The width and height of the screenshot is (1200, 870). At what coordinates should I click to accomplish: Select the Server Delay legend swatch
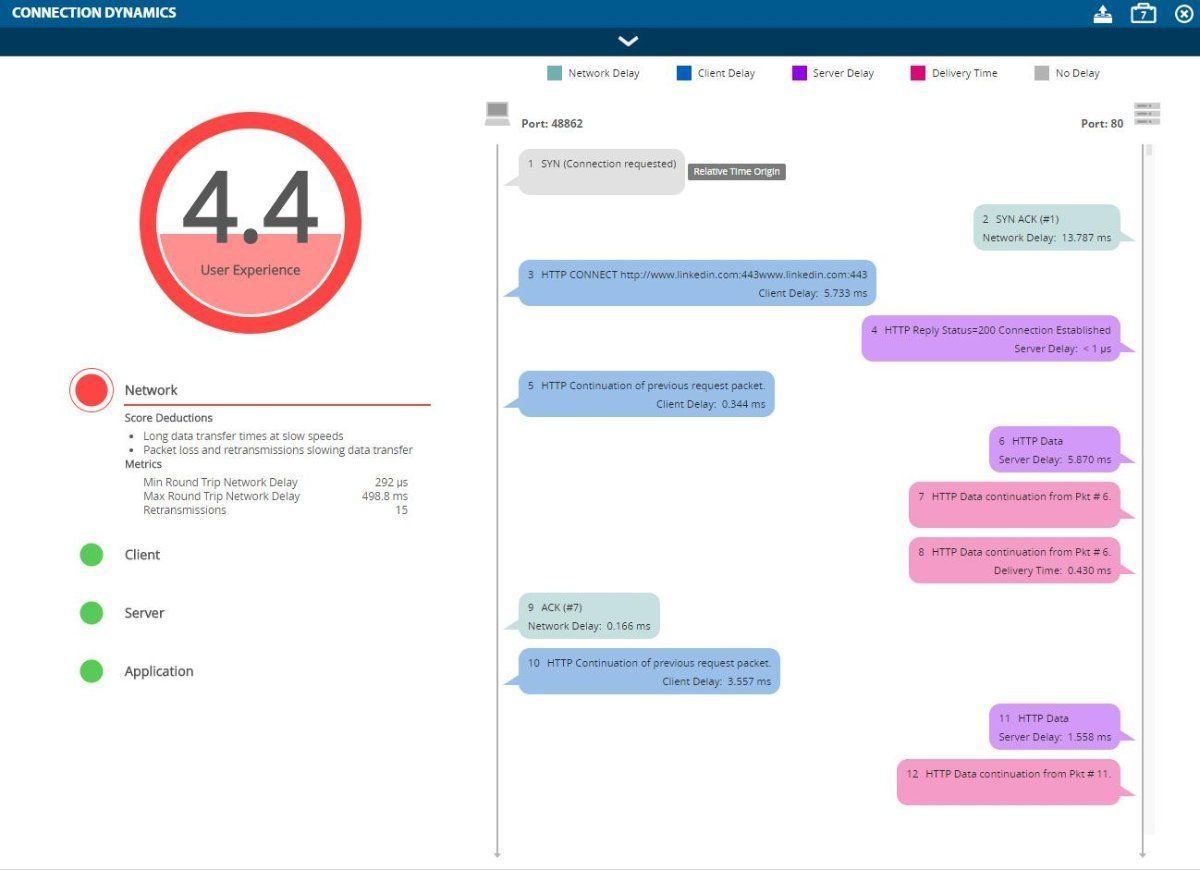tap(799, 73)
